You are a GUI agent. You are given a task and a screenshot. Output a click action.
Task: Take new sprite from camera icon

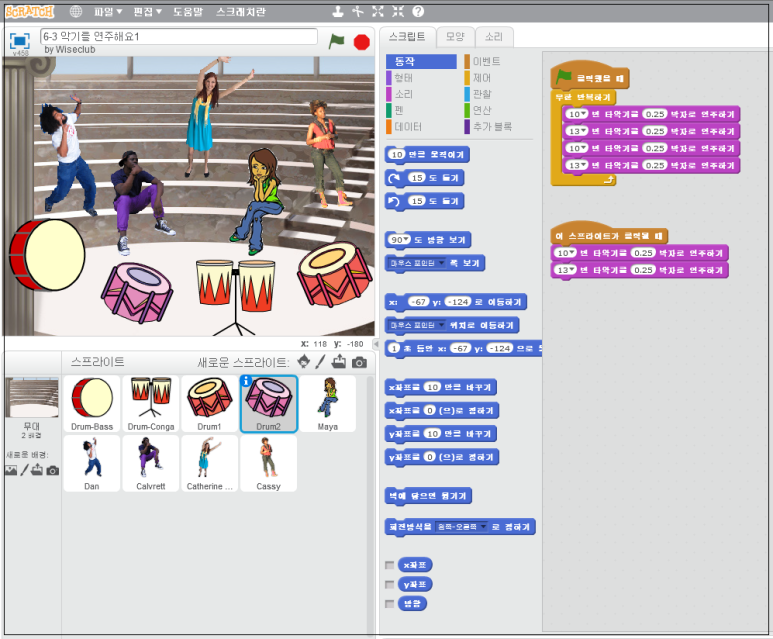pos(359,363)
